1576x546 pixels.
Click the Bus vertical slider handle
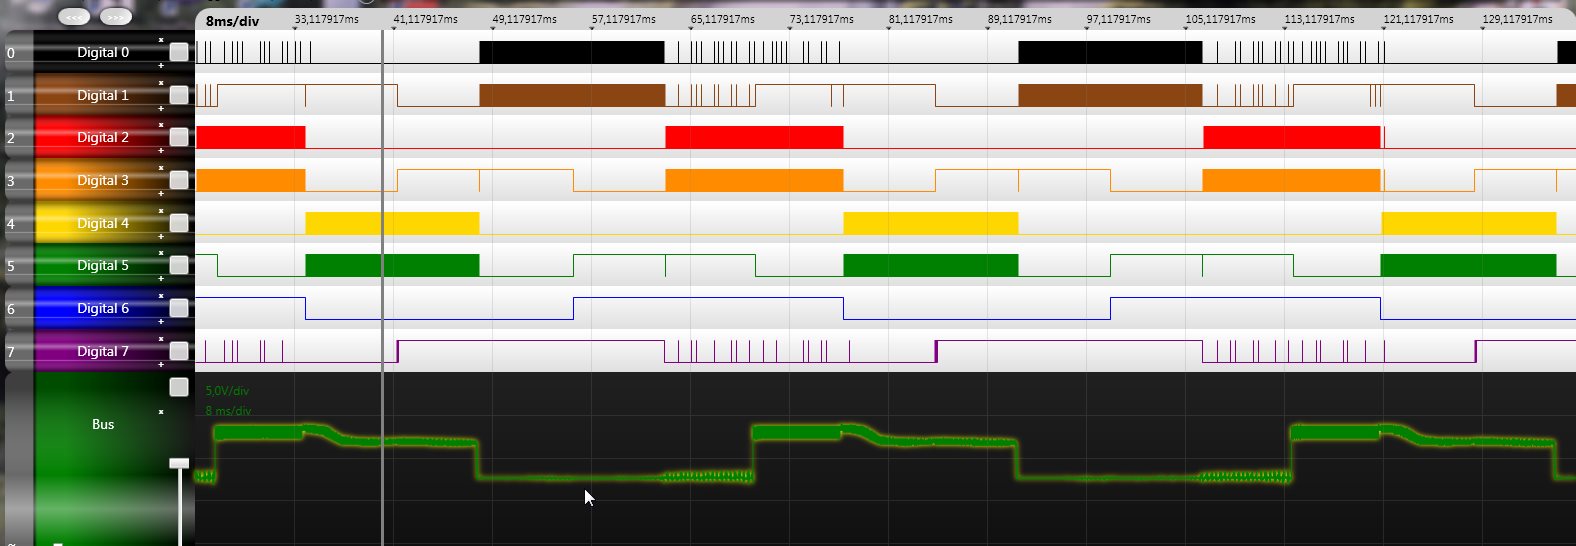point(179,463)
